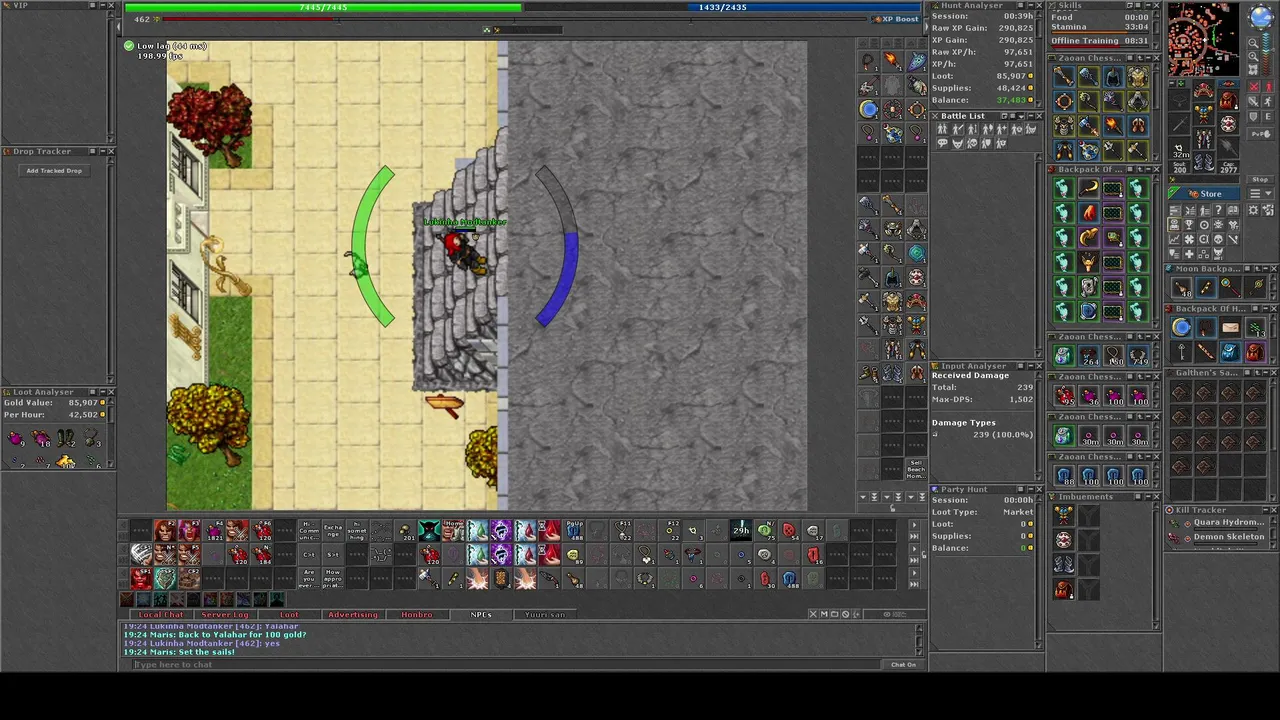1280x720 pixels.
Task: Collapse the Input Analyser panel
Action: (1029, 366)
